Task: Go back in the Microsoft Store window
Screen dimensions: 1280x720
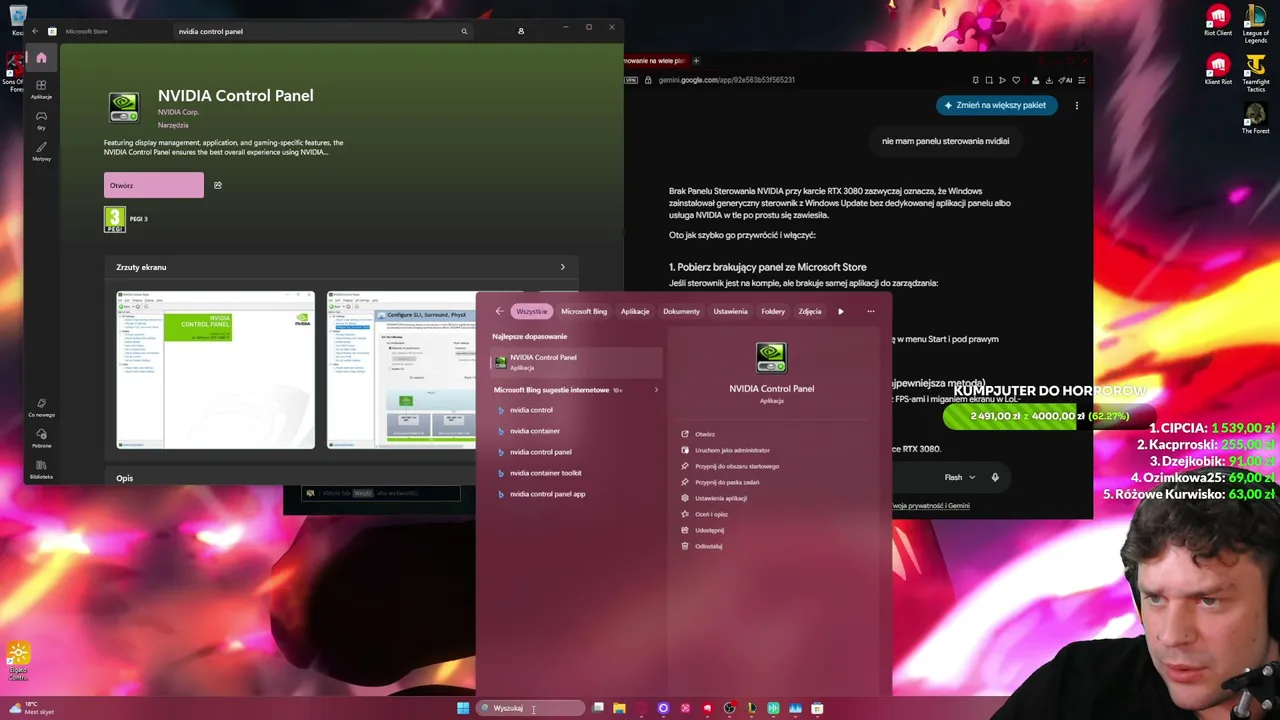Action: pos(35,31)
